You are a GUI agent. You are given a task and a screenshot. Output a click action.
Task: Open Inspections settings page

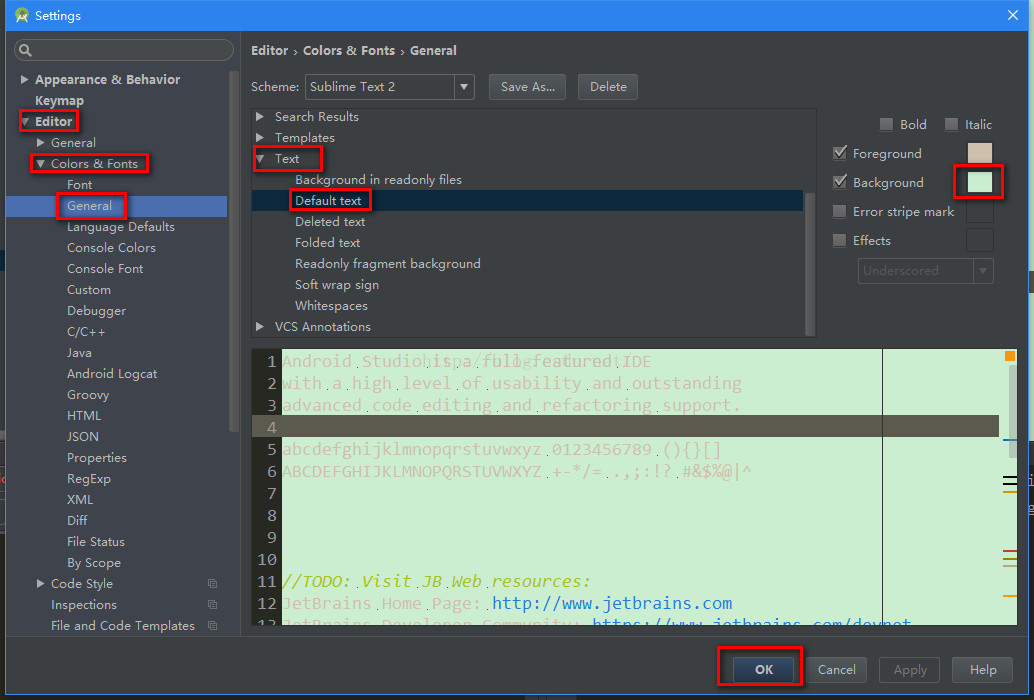84,604
